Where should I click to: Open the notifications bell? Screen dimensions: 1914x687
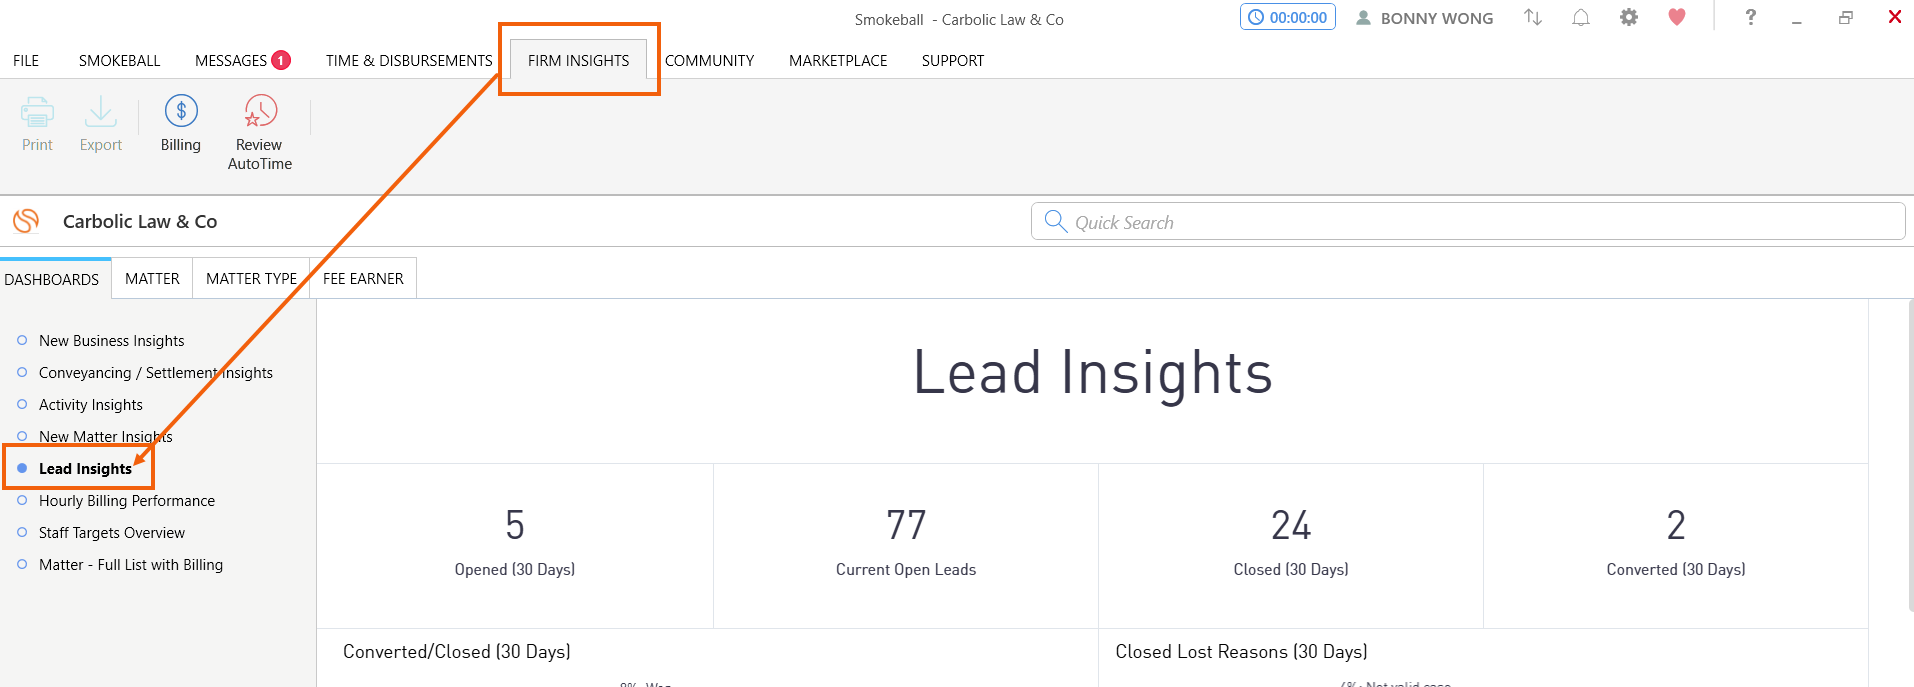coord(1581,17)
